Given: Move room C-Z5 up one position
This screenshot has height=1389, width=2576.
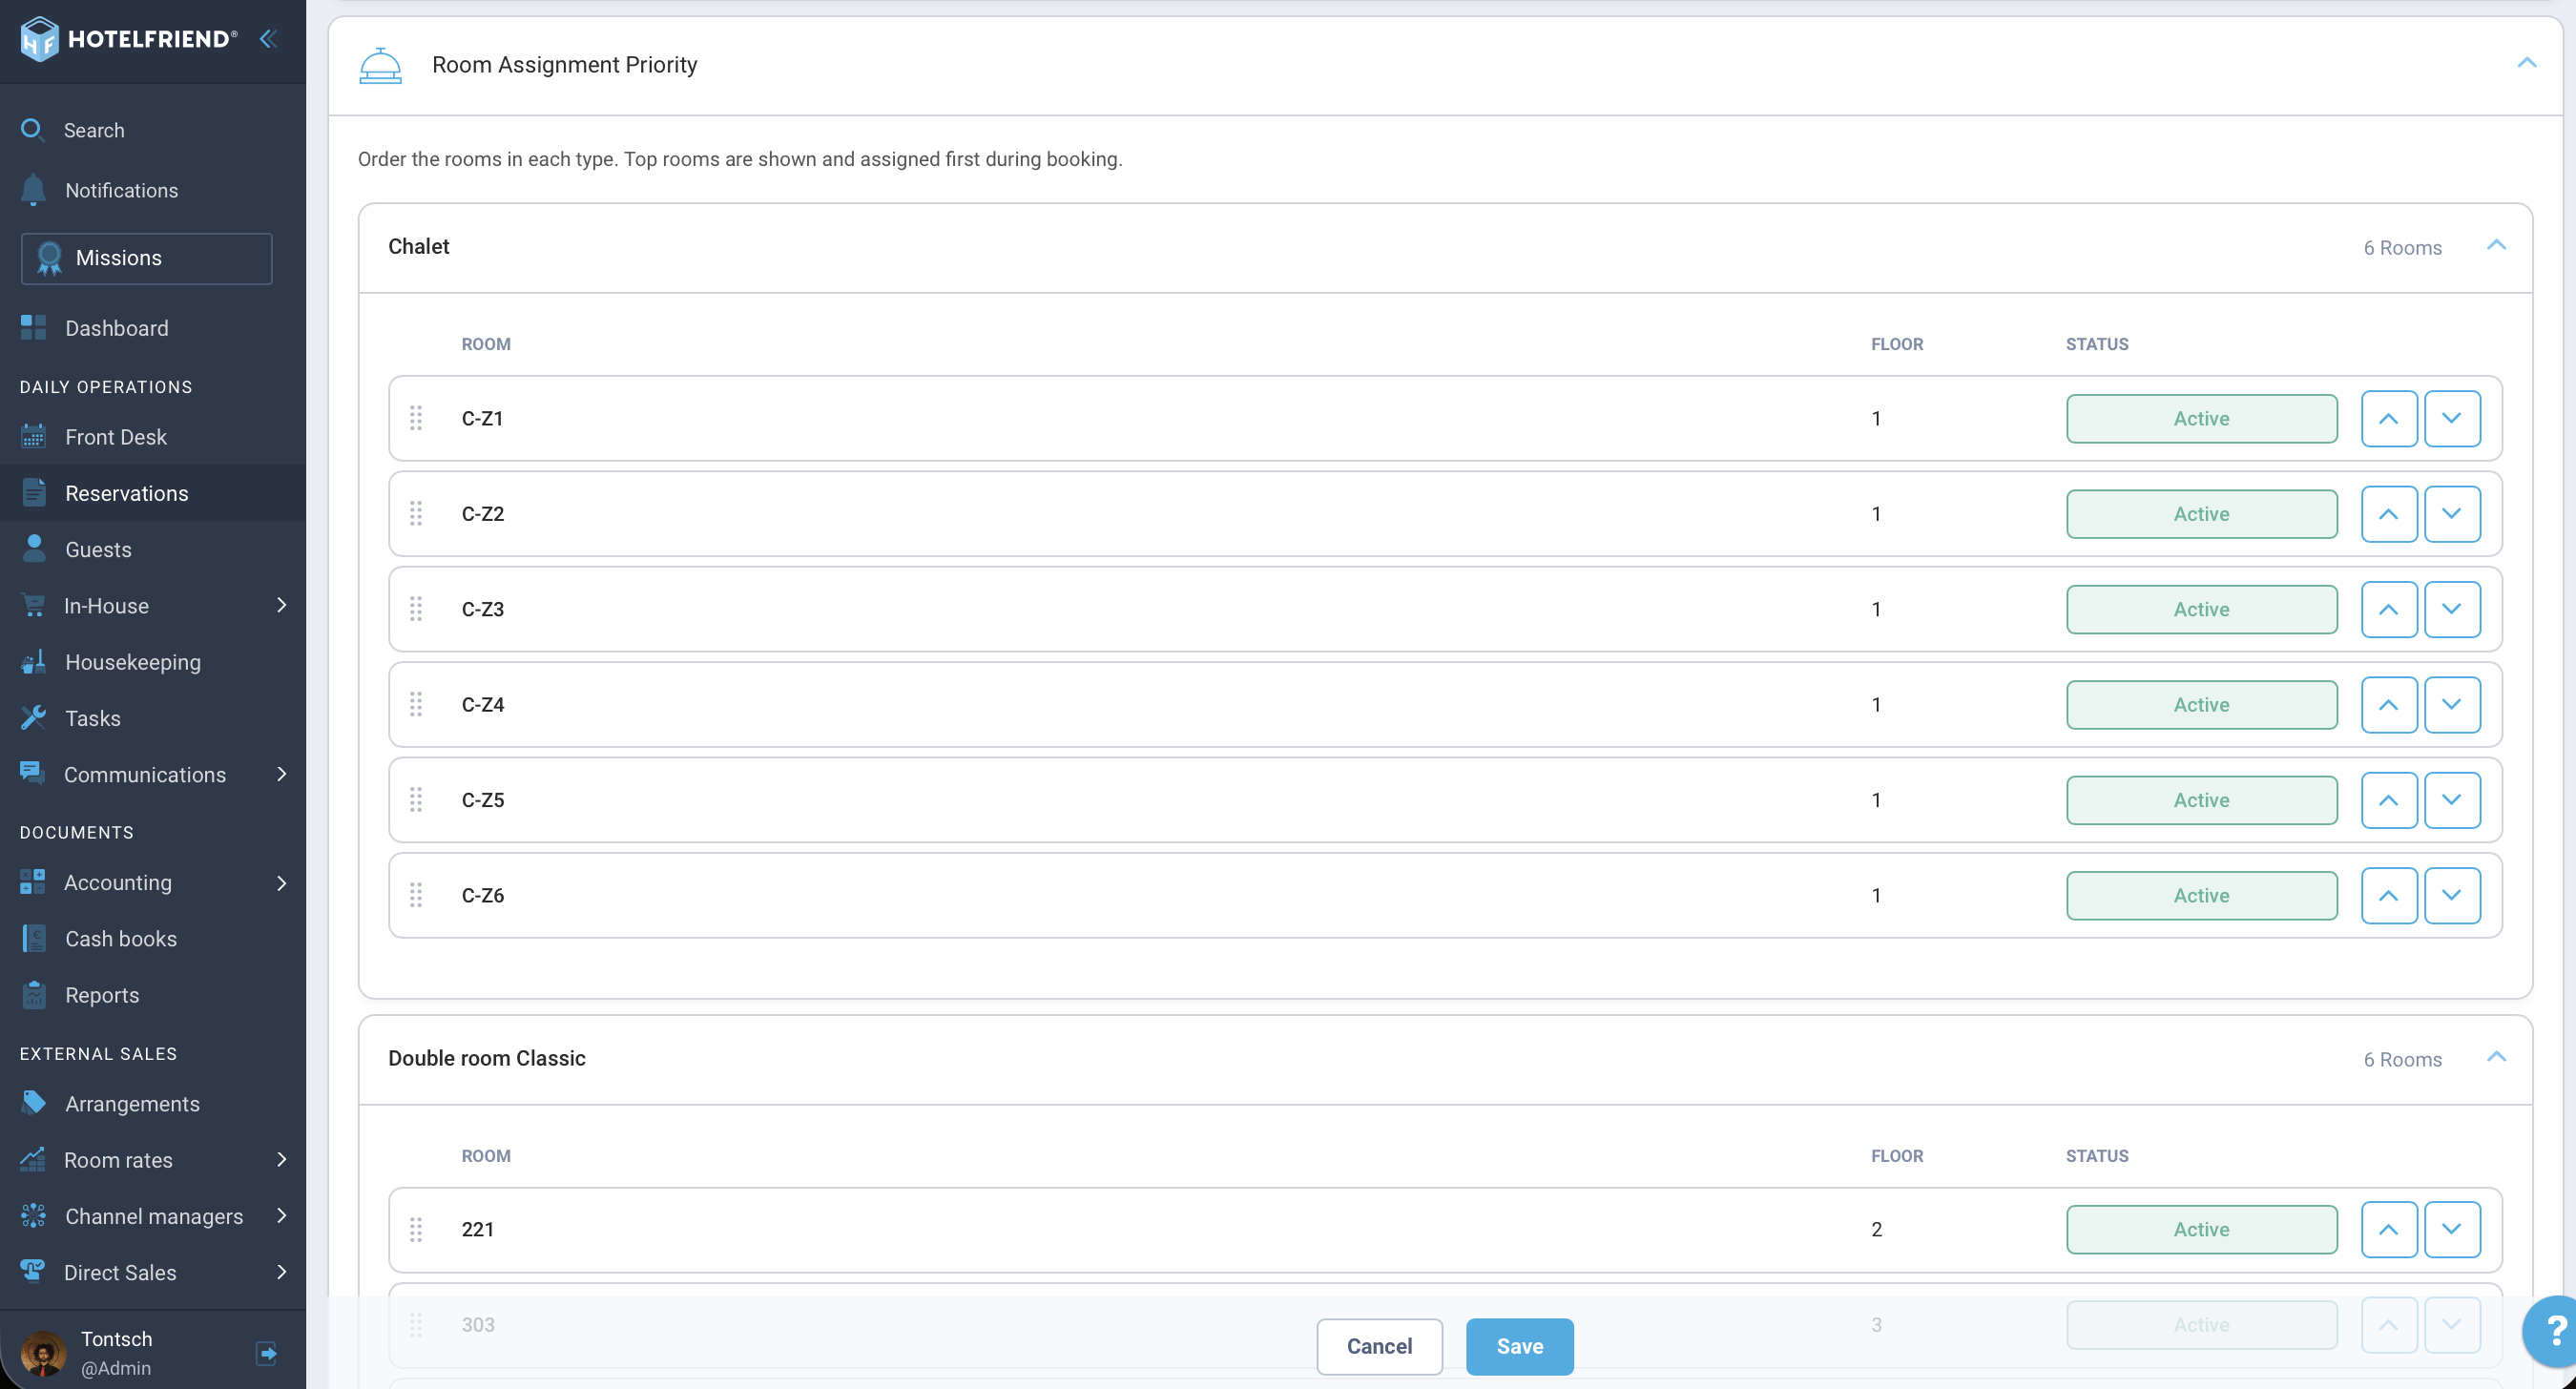Looking at the screenshot, I should [2389, 800].
